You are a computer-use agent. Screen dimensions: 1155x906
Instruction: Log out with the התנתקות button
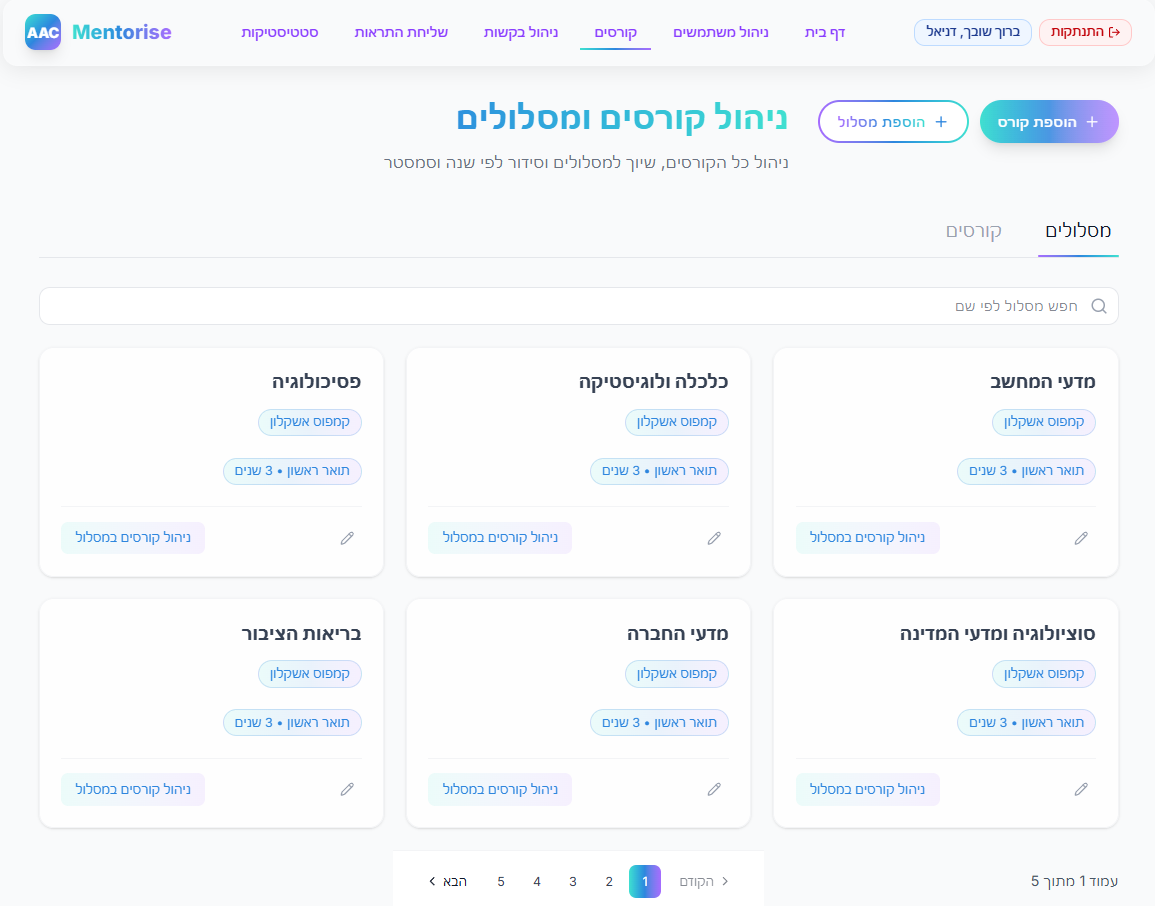(x=1085, y=32)
